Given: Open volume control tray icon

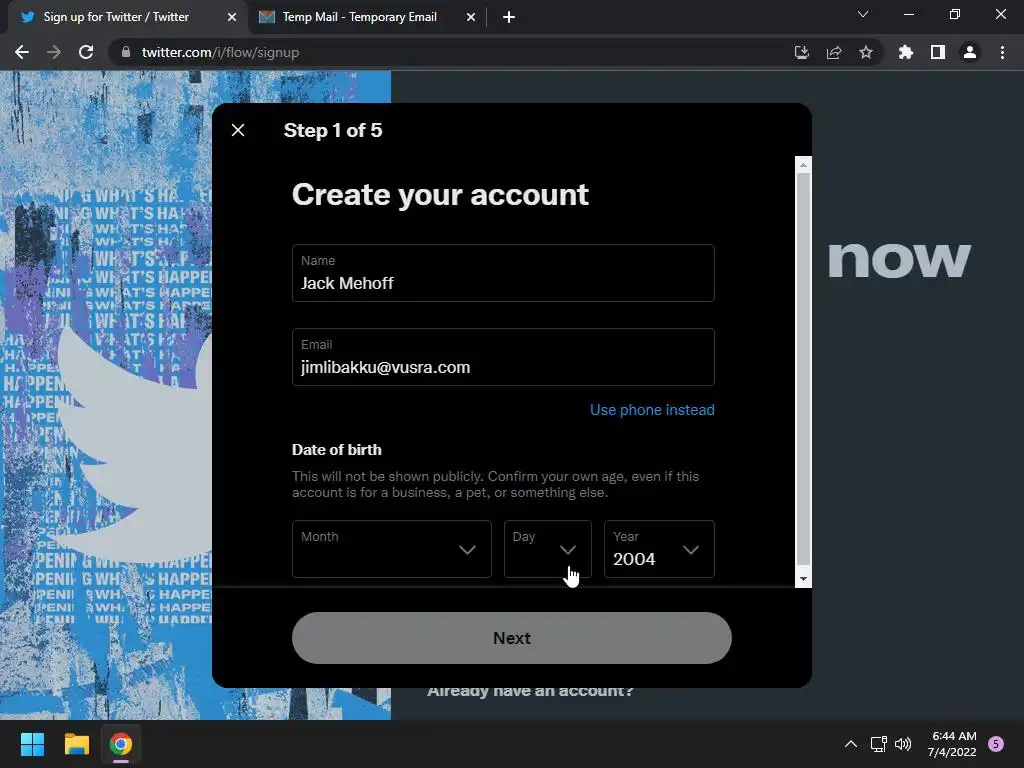Looking at the screenshot, I should [x=903, y=744].
